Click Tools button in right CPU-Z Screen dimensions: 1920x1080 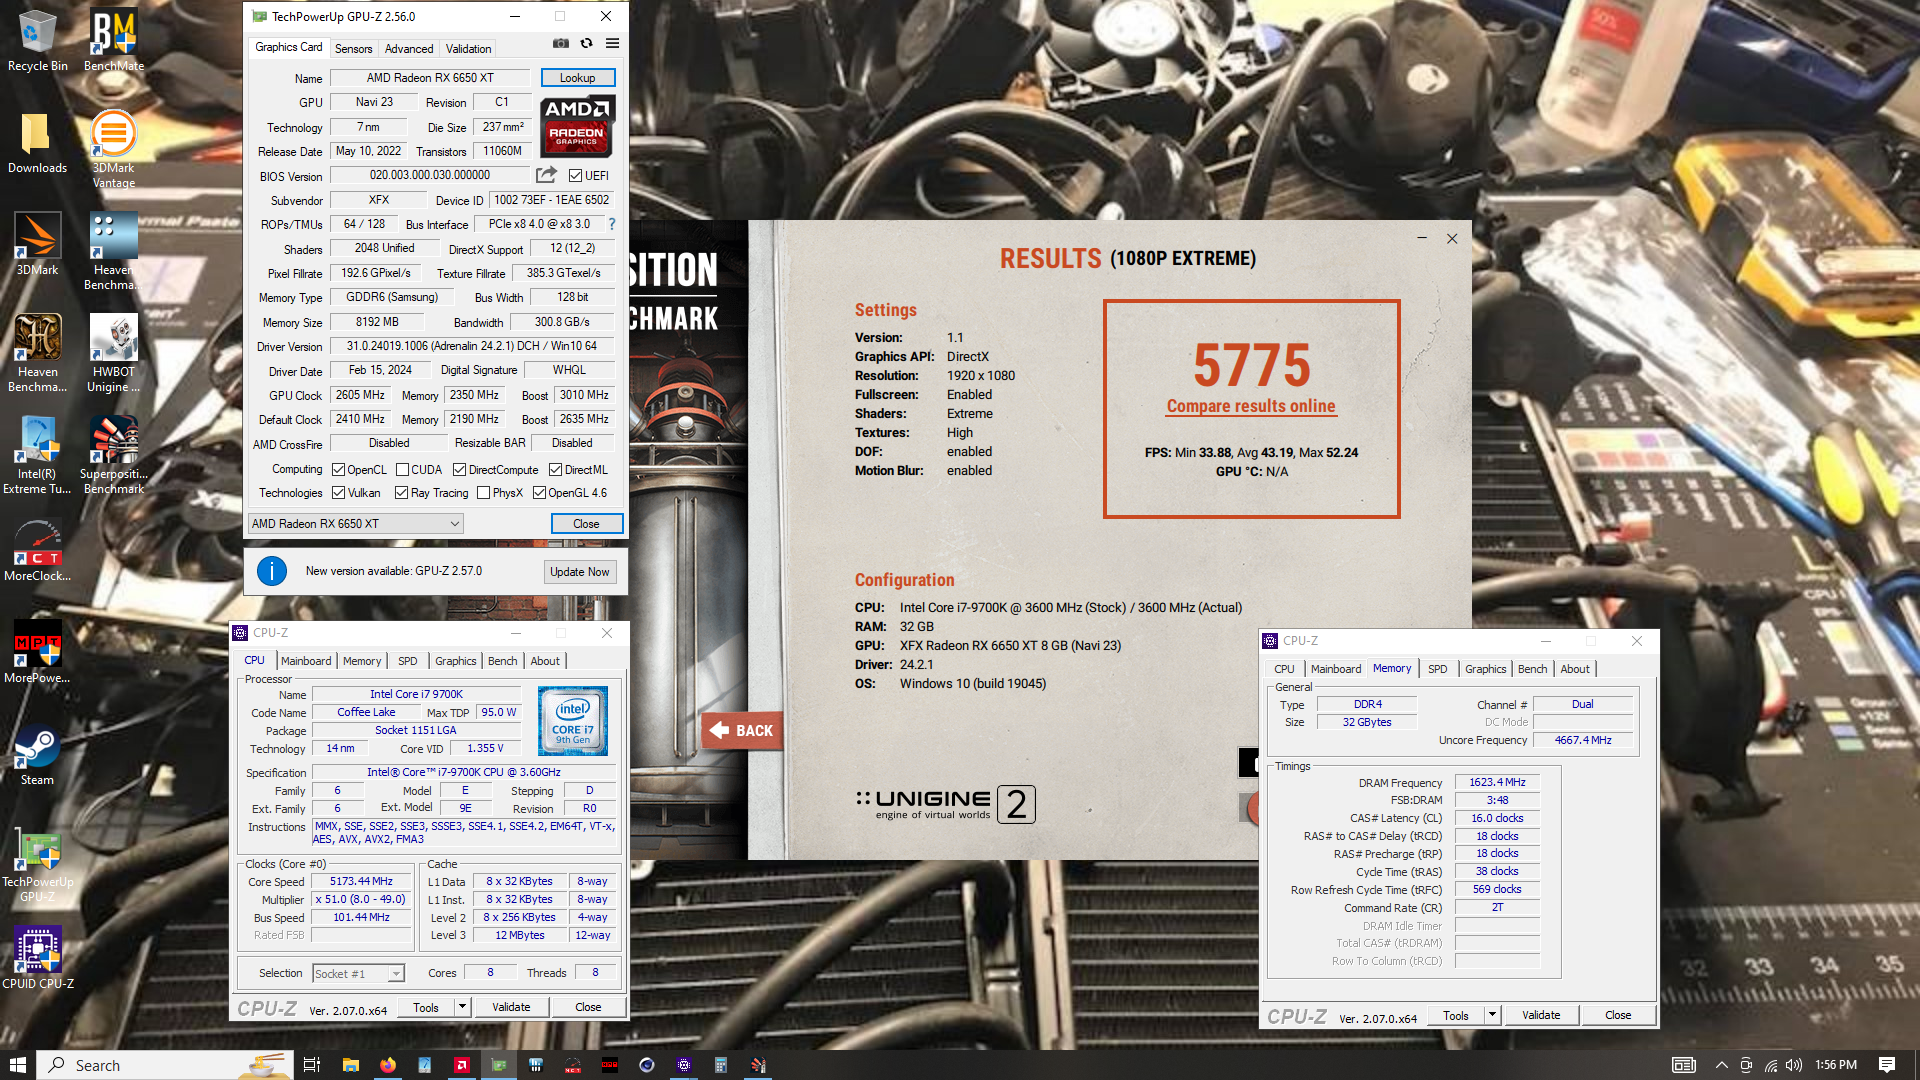click(1456, 1015)
